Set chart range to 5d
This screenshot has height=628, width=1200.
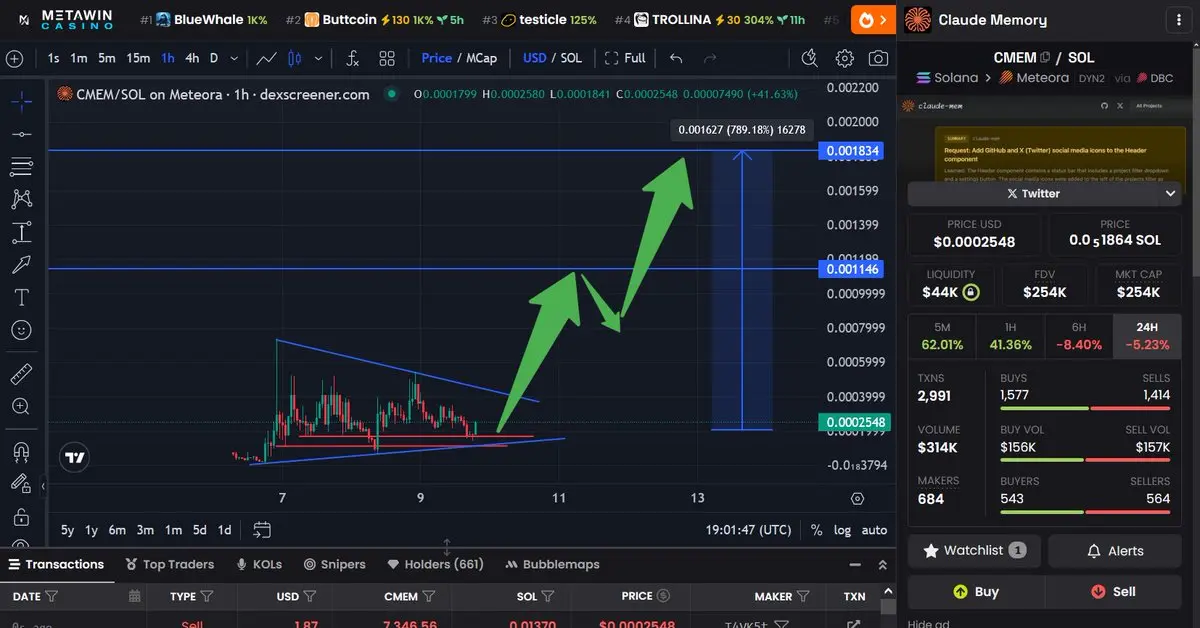click(x=200, y=530)
